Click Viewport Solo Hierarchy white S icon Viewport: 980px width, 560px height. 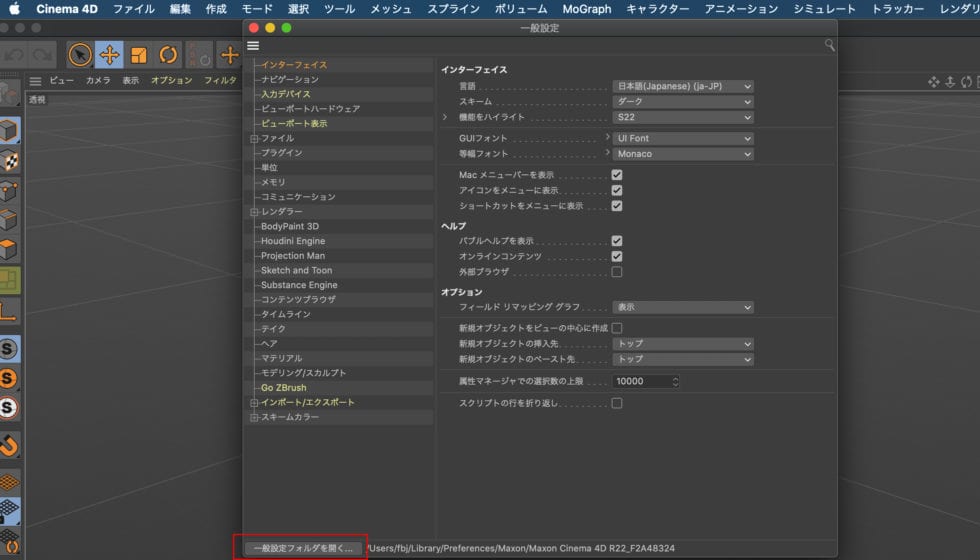9,408
